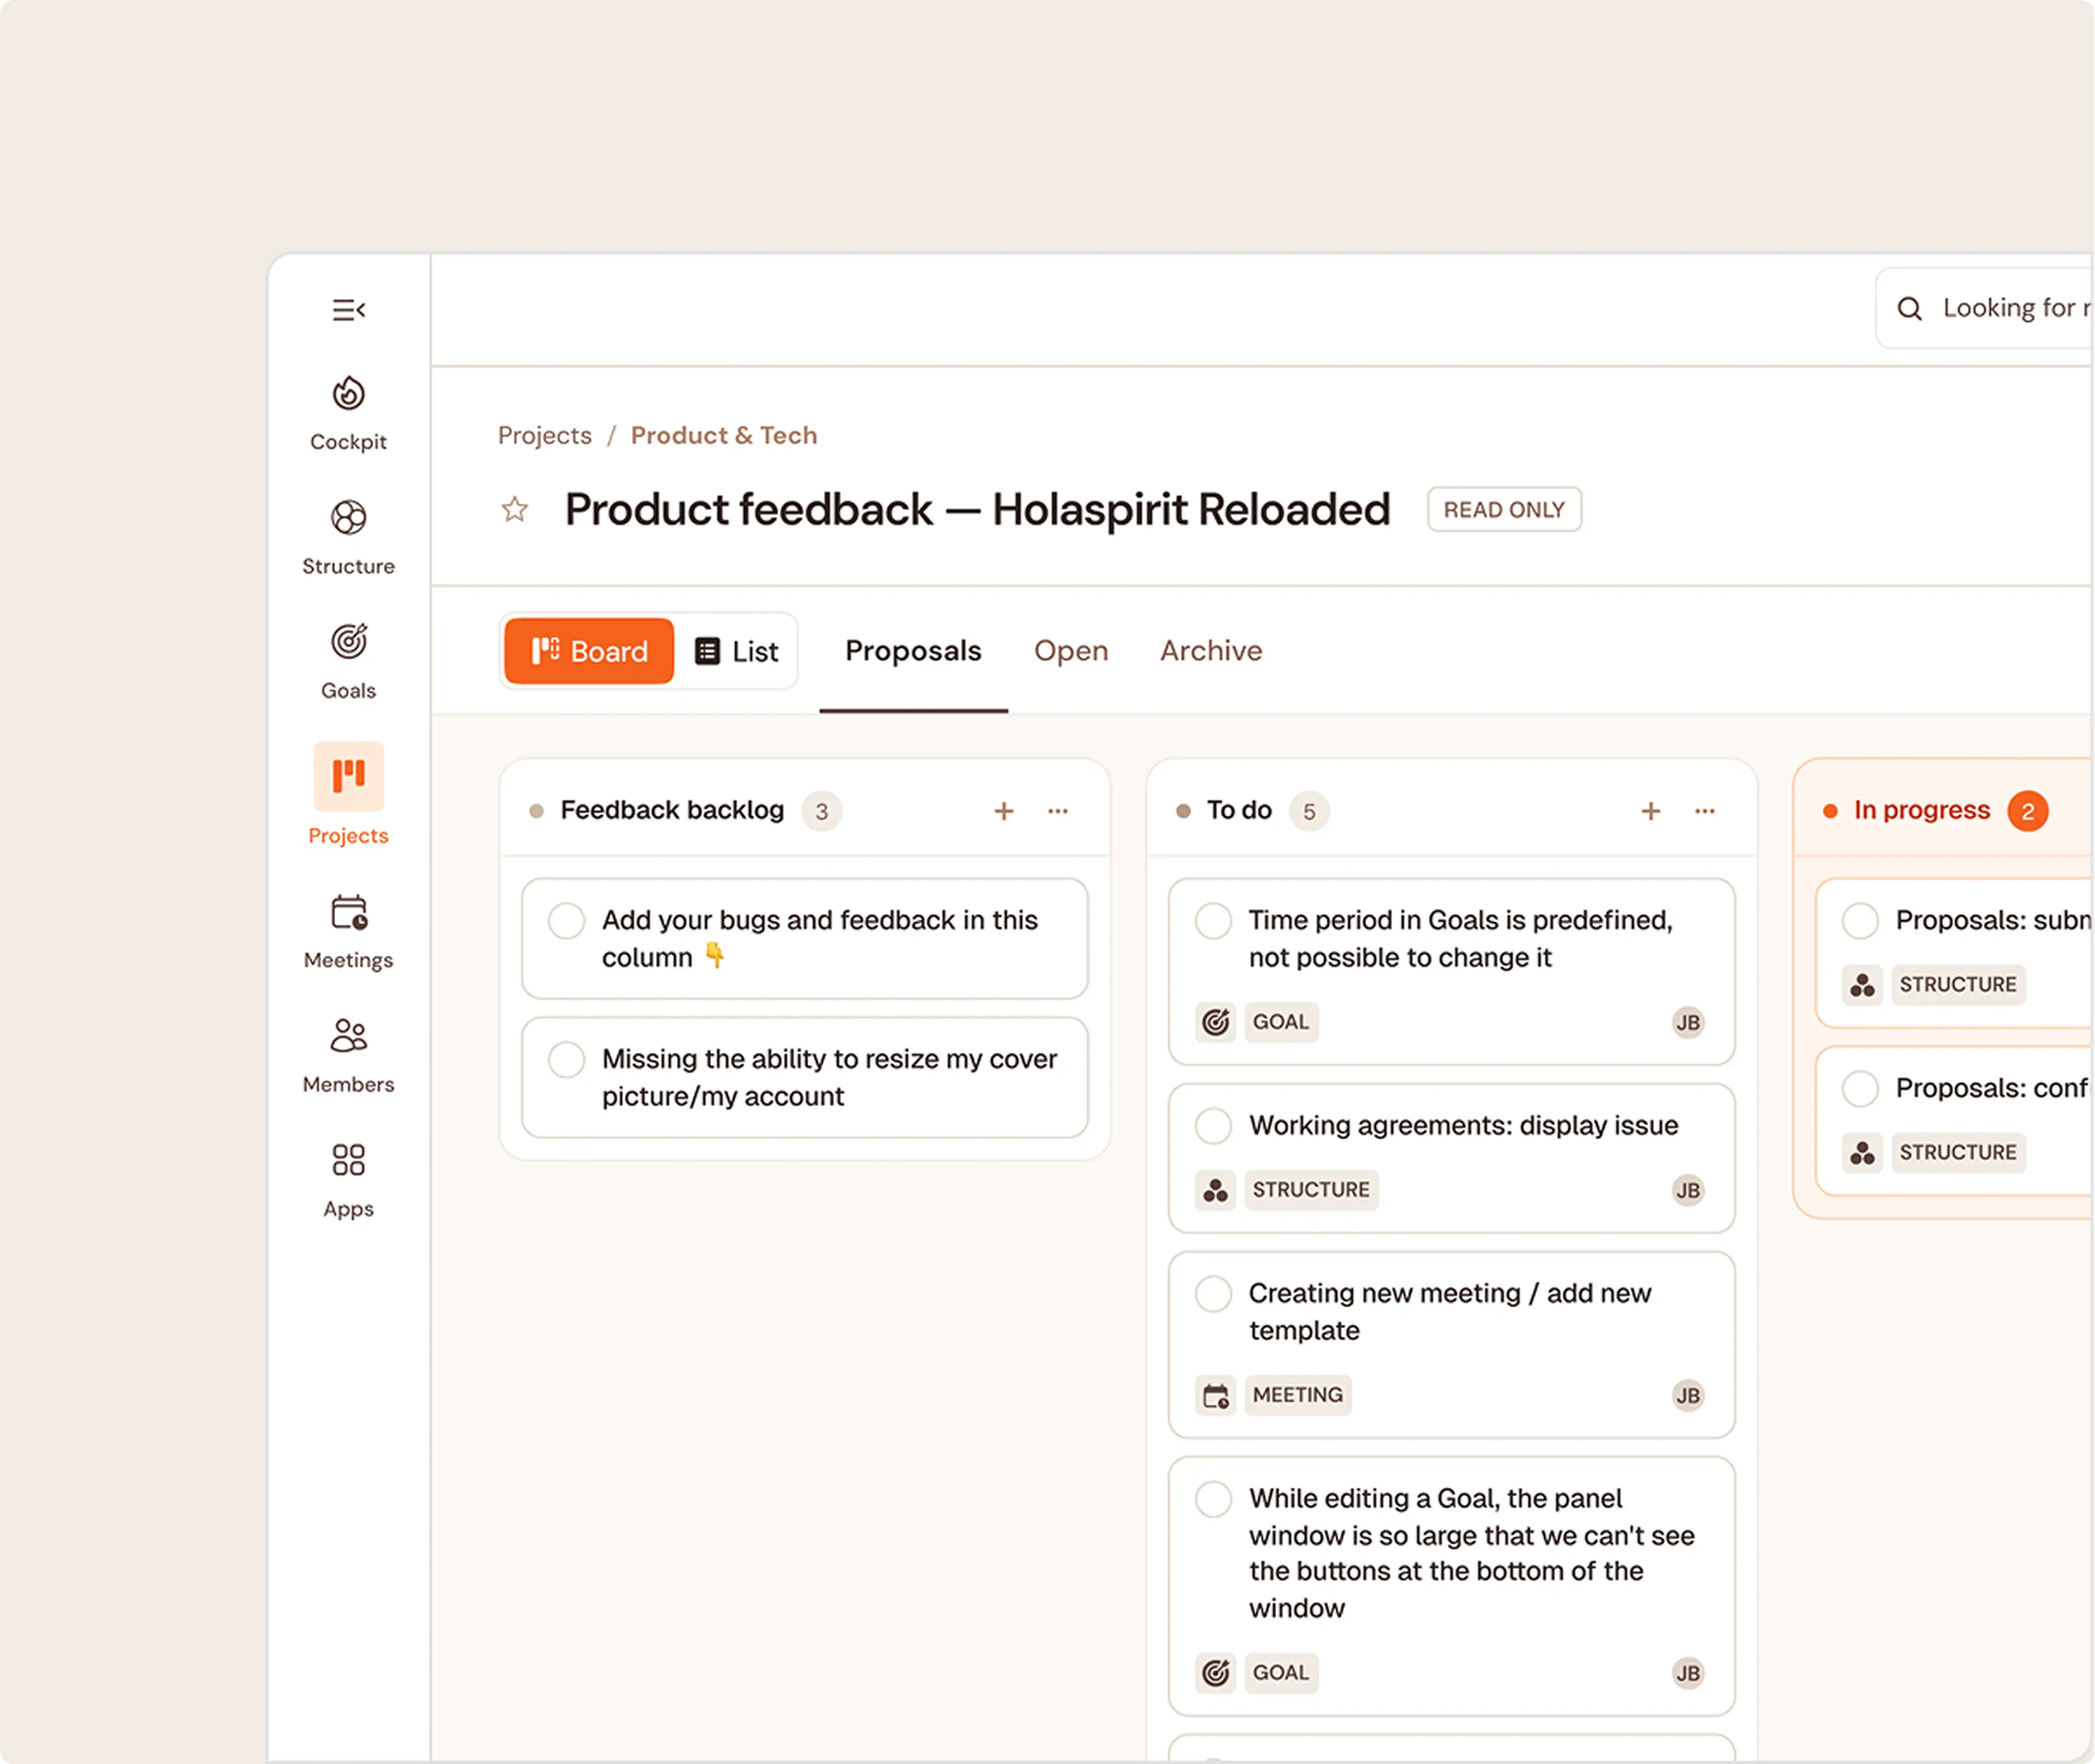Select Projects in the sidebar

pos(348,795)
